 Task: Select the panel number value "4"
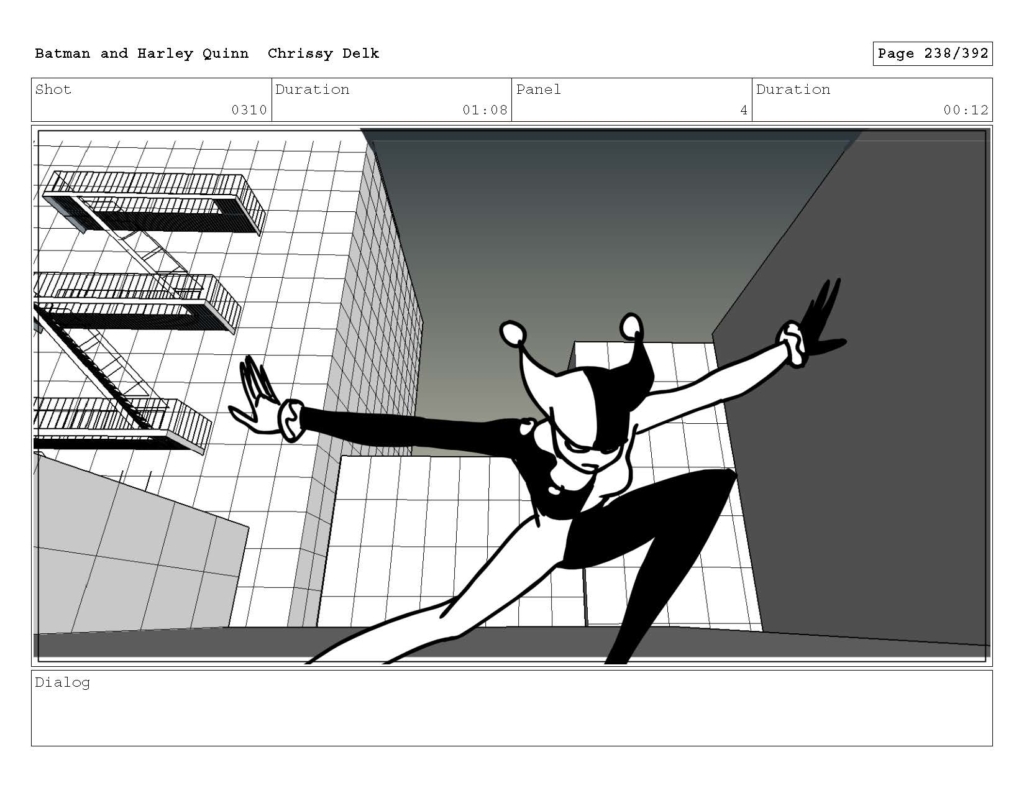744,110
